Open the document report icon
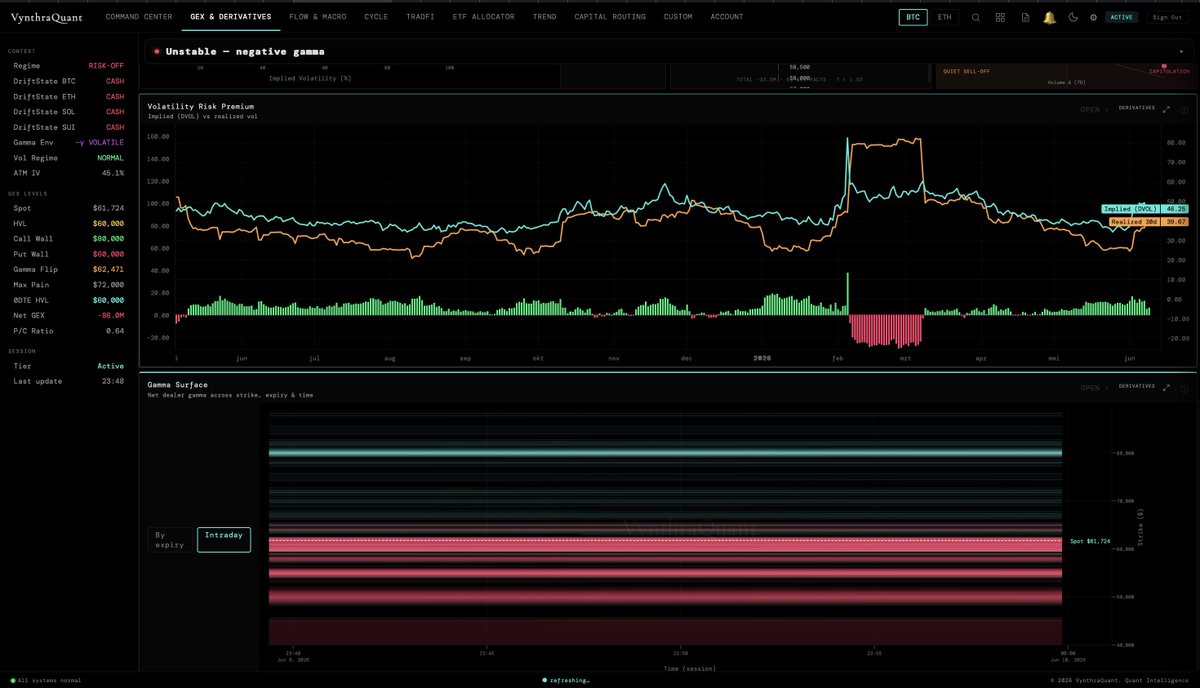Screen dimensions: 1200x688 pos(1025,17)
